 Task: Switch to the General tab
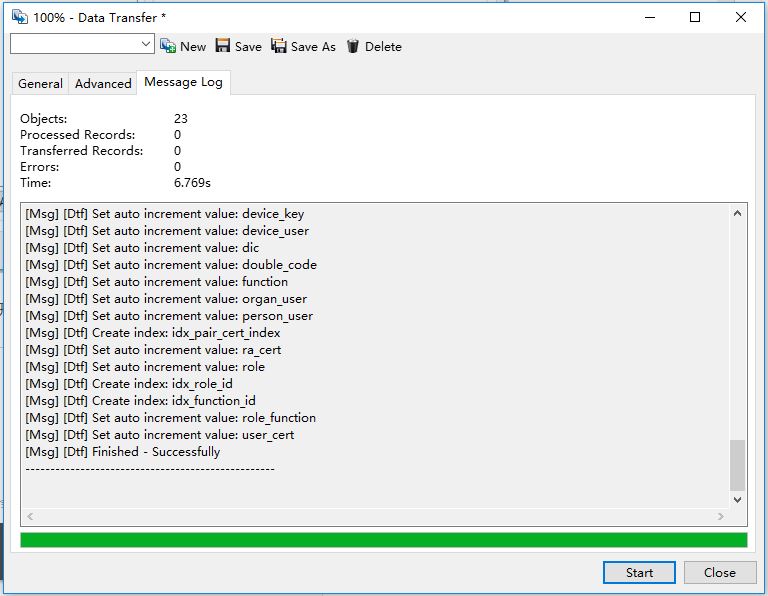tap(40, 84)
